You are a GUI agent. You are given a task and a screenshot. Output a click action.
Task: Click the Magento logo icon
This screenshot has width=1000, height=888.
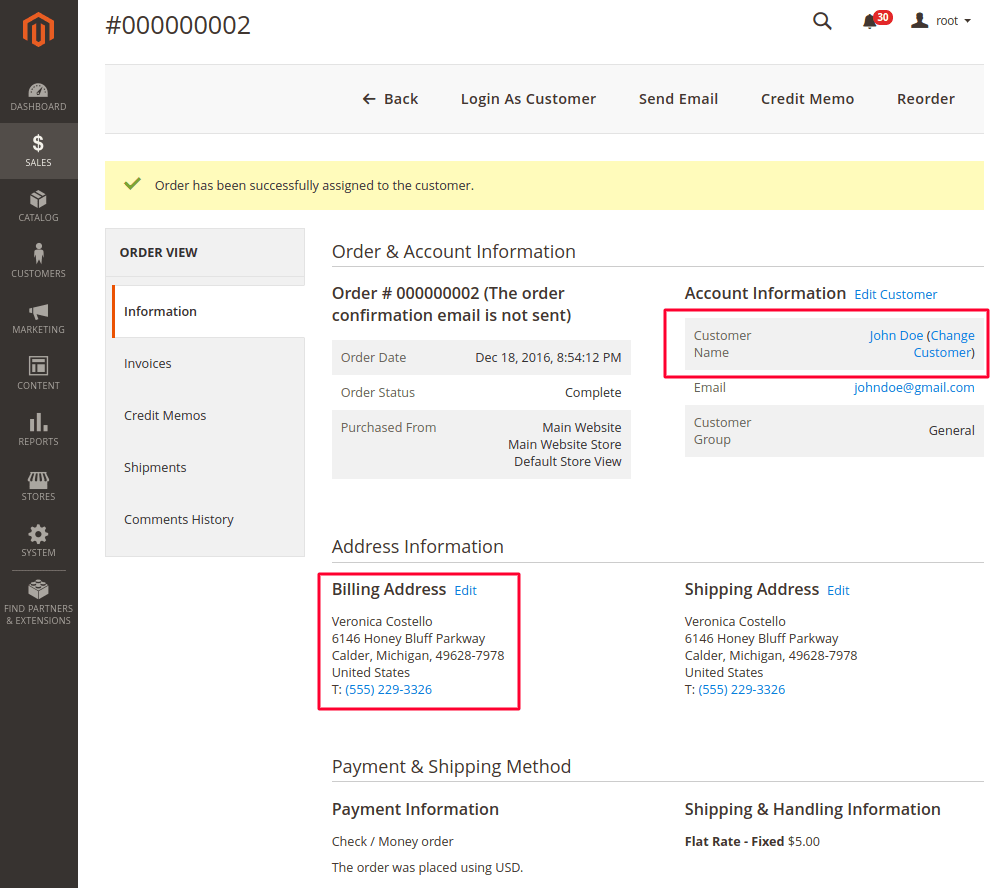click(x=38, y=29)
